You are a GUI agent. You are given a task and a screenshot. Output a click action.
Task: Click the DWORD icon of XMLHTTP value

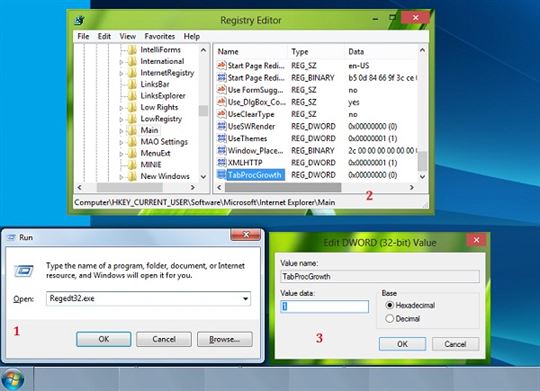221,162
